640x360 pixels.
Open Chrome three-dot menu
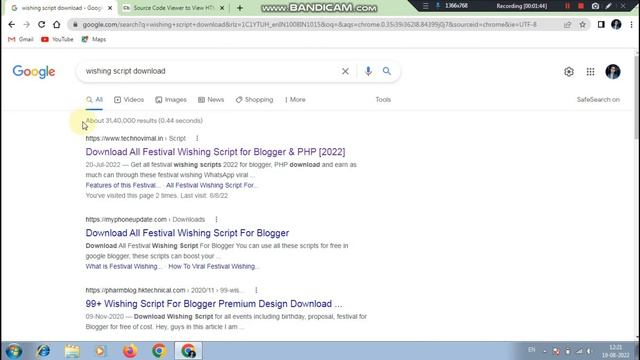[x=631, y=24]
